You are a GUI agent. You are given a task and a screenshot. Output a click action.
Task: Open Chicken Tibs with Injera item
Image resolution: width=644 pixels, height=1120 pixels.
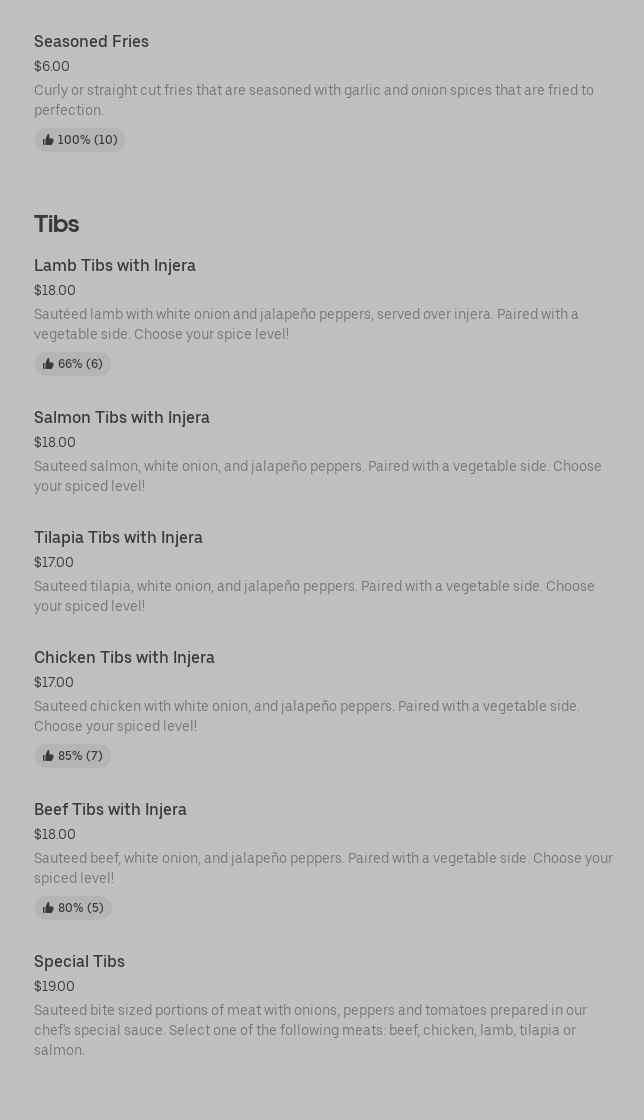(x=124, y=657)
